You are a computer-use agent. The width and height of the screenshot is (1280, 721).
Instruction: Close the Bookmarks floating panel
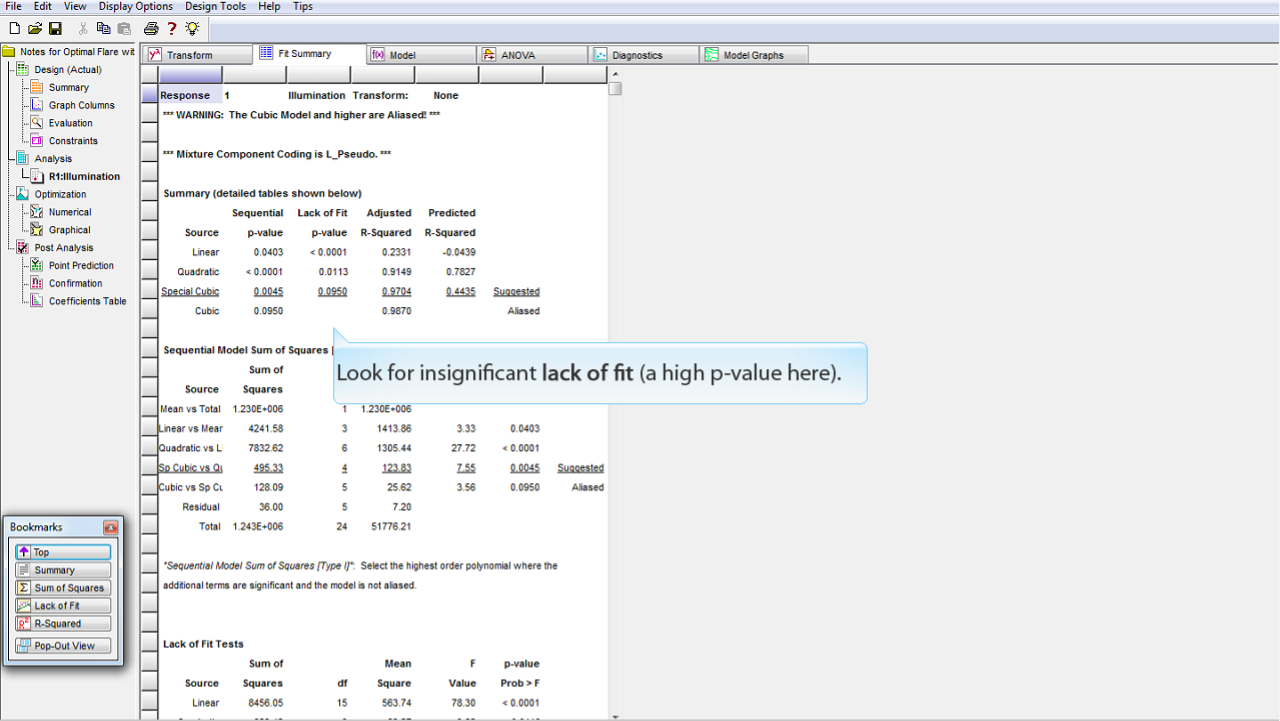tap(110, 527)
